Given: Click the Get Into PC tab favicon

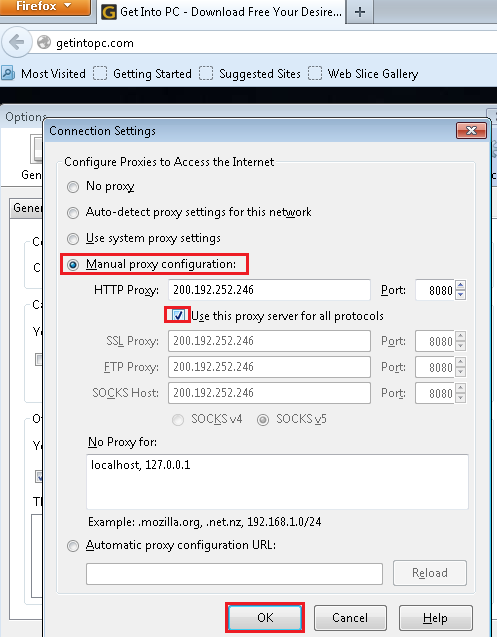Looking at the screenshot, I should [109, 12].
